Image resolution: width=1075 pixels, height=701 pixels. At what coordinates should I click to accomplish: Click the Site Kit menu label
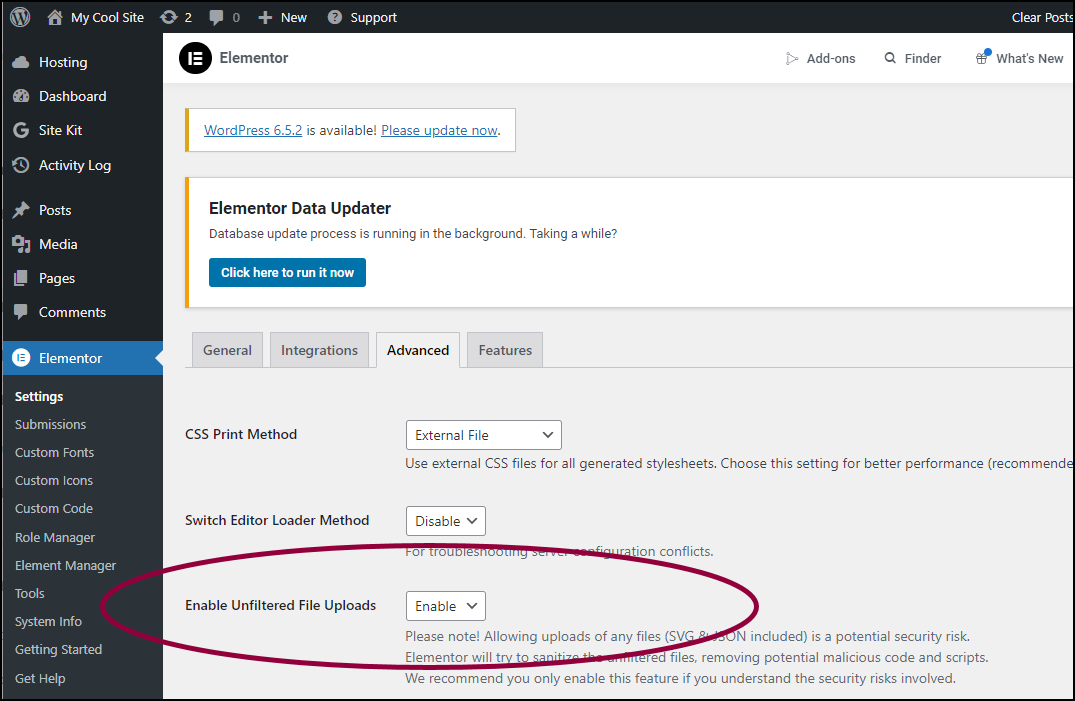[x=60, y=130]
